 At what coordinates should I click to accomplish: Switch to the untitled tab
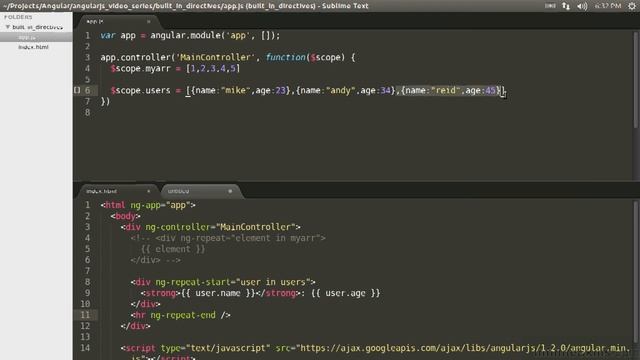178,191
